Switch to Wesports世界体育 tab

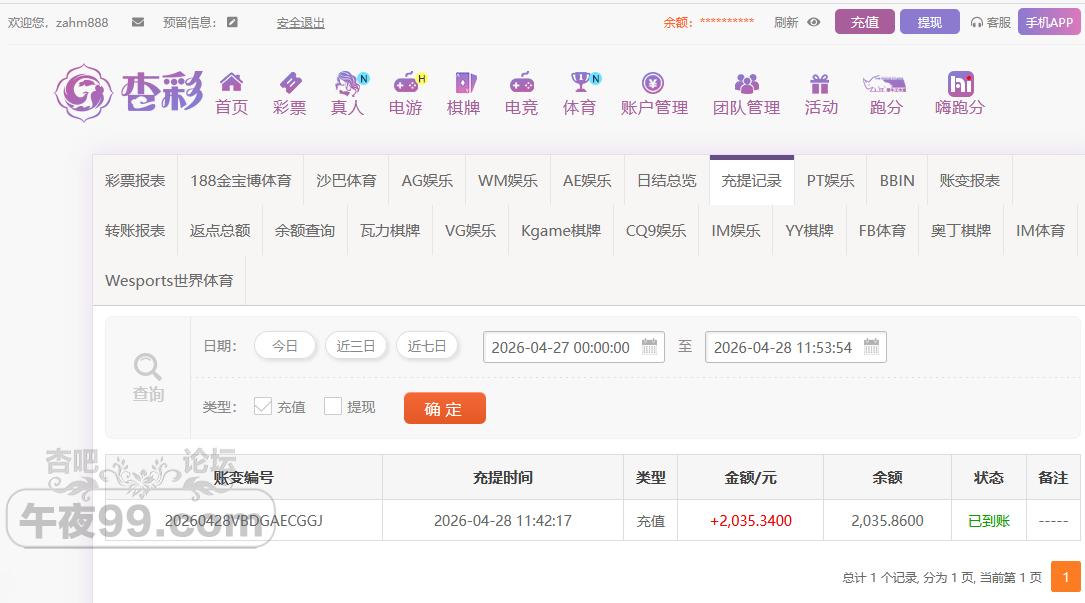point(169,280)
